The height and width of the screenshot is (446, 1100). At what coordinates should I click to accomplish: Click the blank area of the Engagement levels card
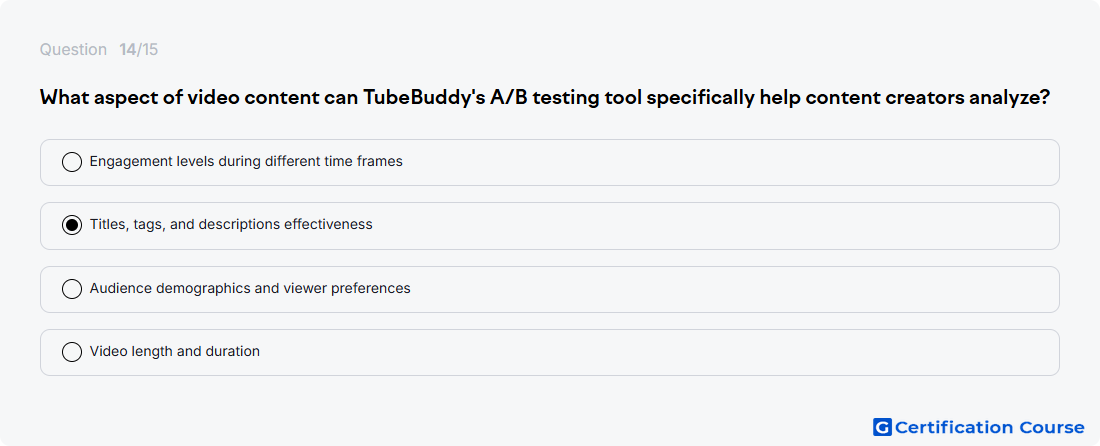pyautogui.click(x=730, y=162)
